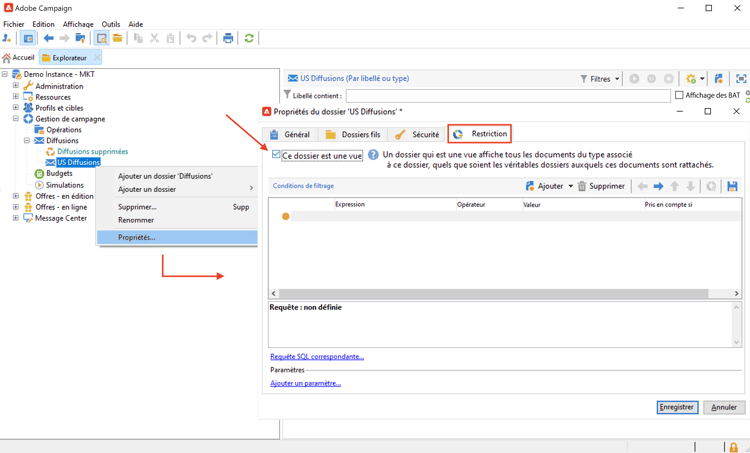Click the move-up arrow in filter conditions toolbar

pos(674,186)
